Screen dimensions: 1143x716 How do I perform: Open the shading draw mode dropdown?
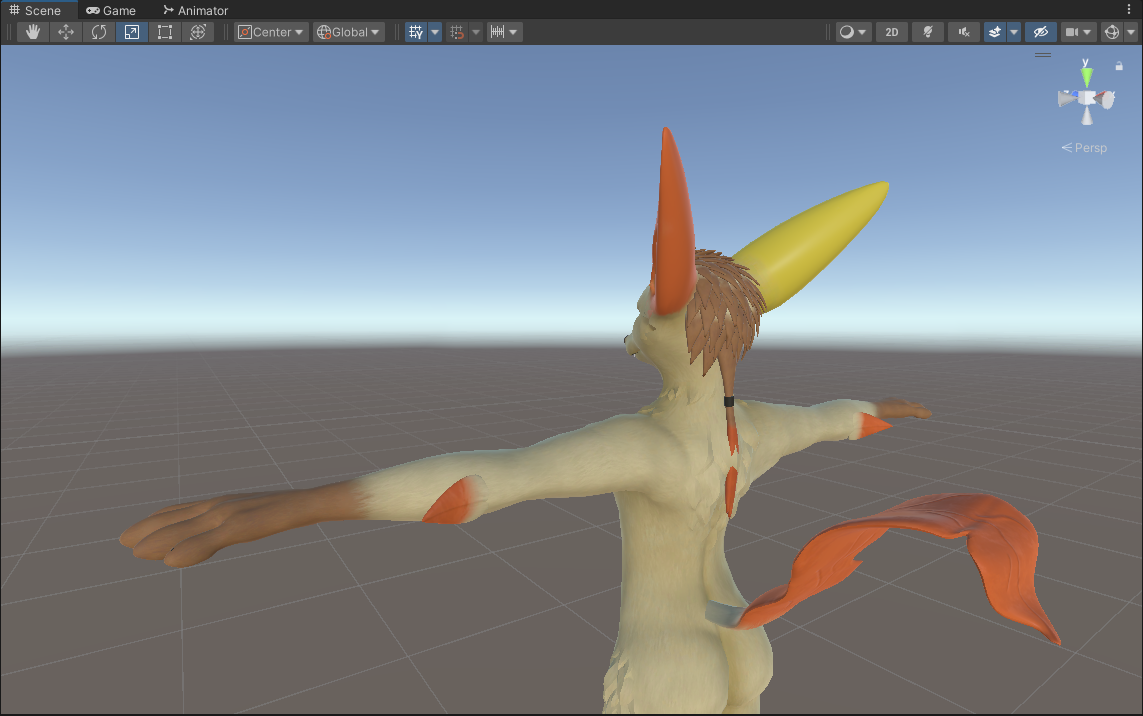[x=853, y=32]
